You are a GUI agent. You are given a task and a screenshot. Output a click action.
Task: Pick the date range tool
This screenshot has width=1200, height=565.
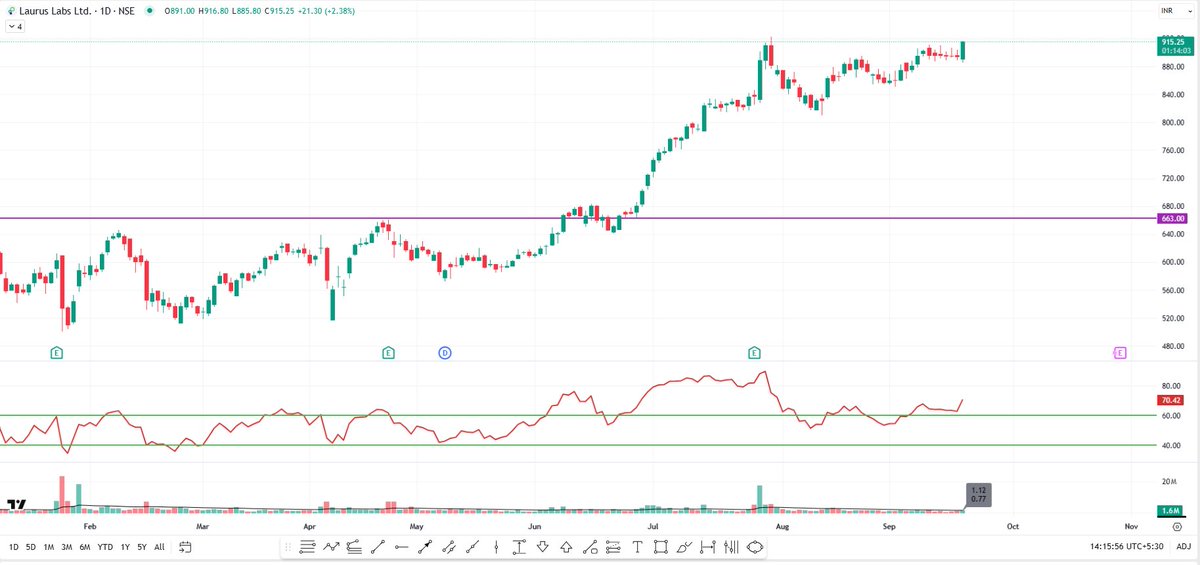[x=707, y=547]
